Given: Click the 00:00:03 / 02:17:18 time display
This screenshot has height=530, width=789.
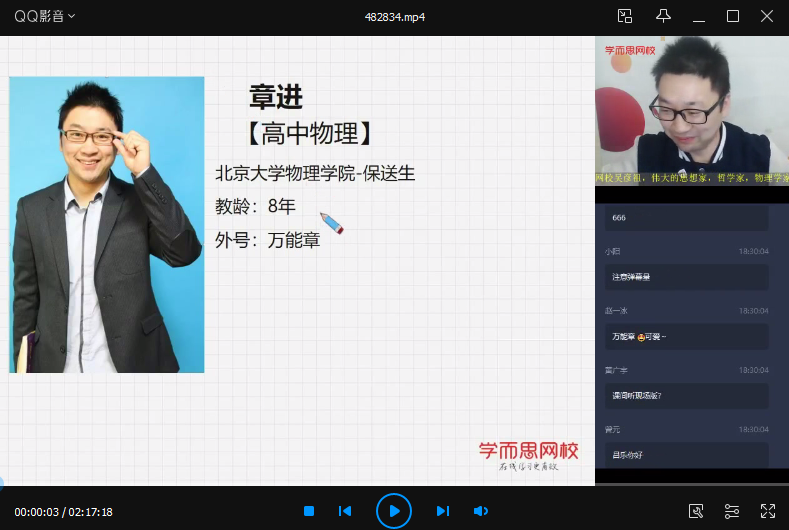Looking at the screenshot, I should [x=63, y=512].
